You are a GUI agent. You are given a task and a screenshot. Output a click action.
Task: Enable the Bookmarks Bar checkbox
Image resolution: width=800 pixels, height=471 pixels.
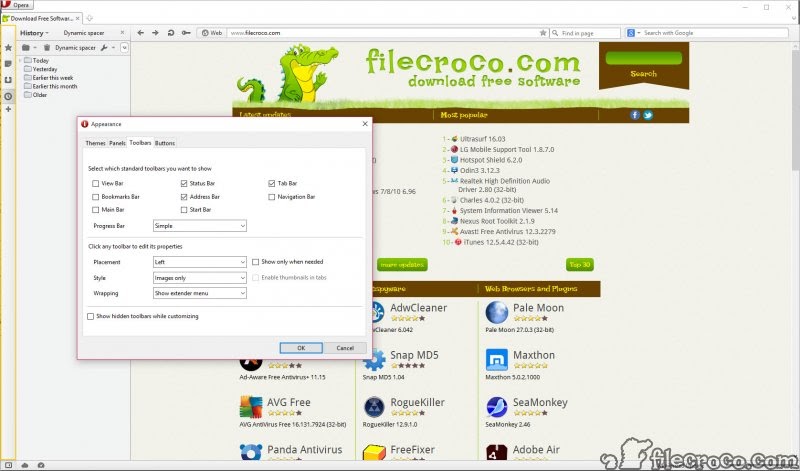coord(95,196)
